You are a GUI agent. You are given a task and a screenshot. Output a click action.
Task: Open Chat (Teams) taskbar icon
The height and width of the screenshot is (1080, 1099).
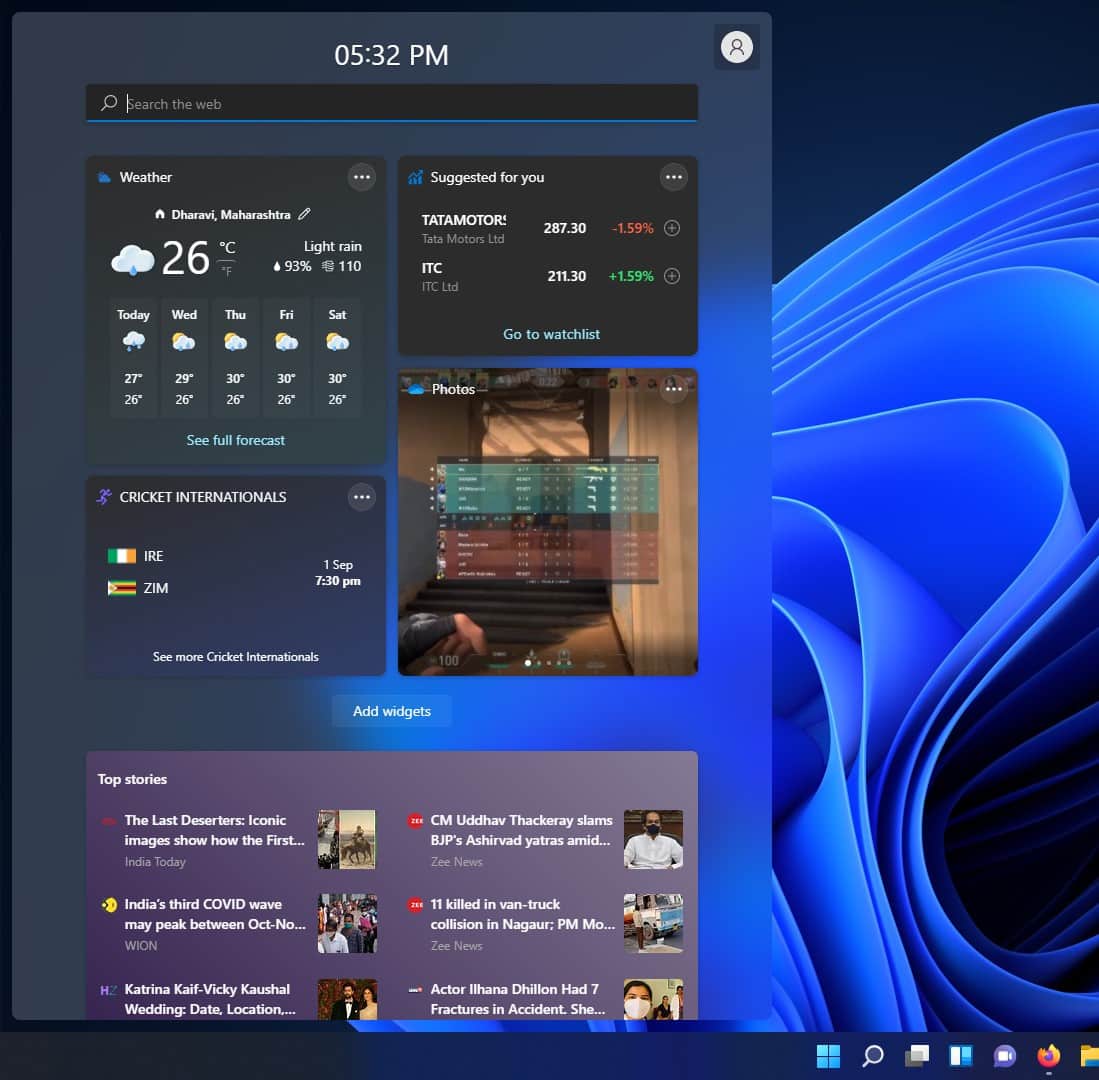pyautogui.click(x=1004, y=1055)
